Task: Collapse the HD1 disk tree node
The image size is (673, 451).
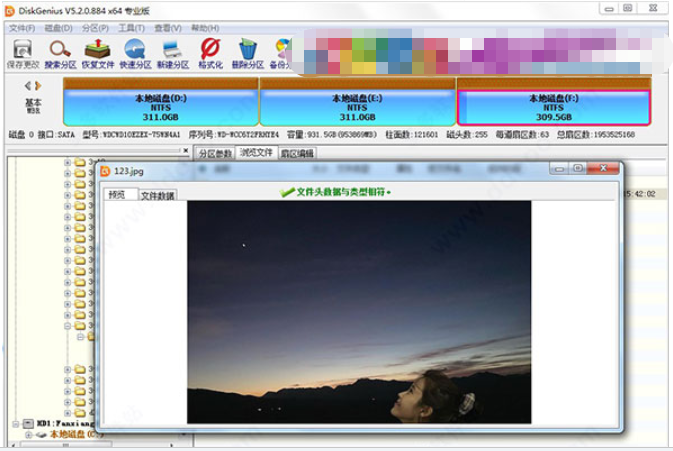Action: 16,424
